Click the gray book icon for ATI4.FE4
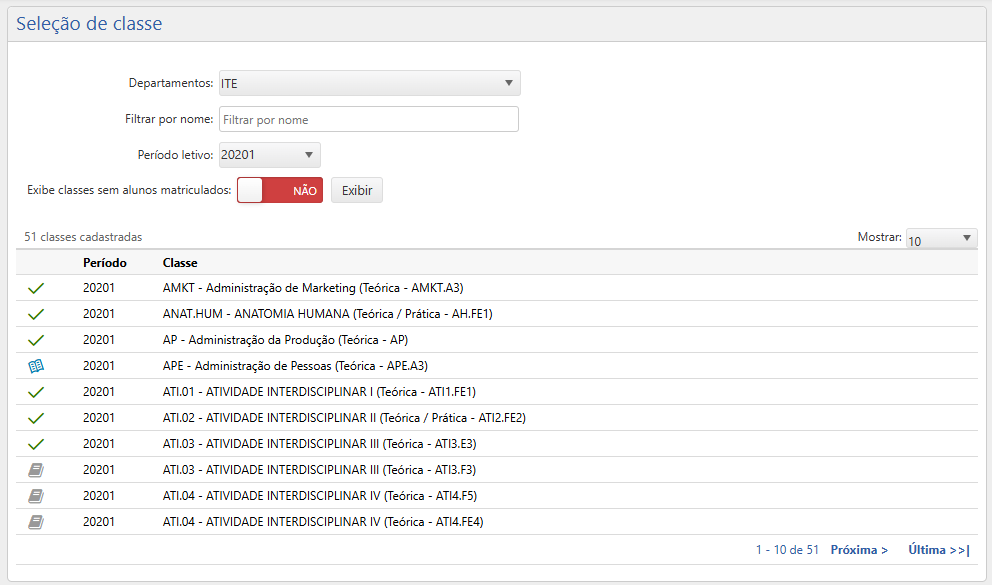 click(x=37, y=522)
